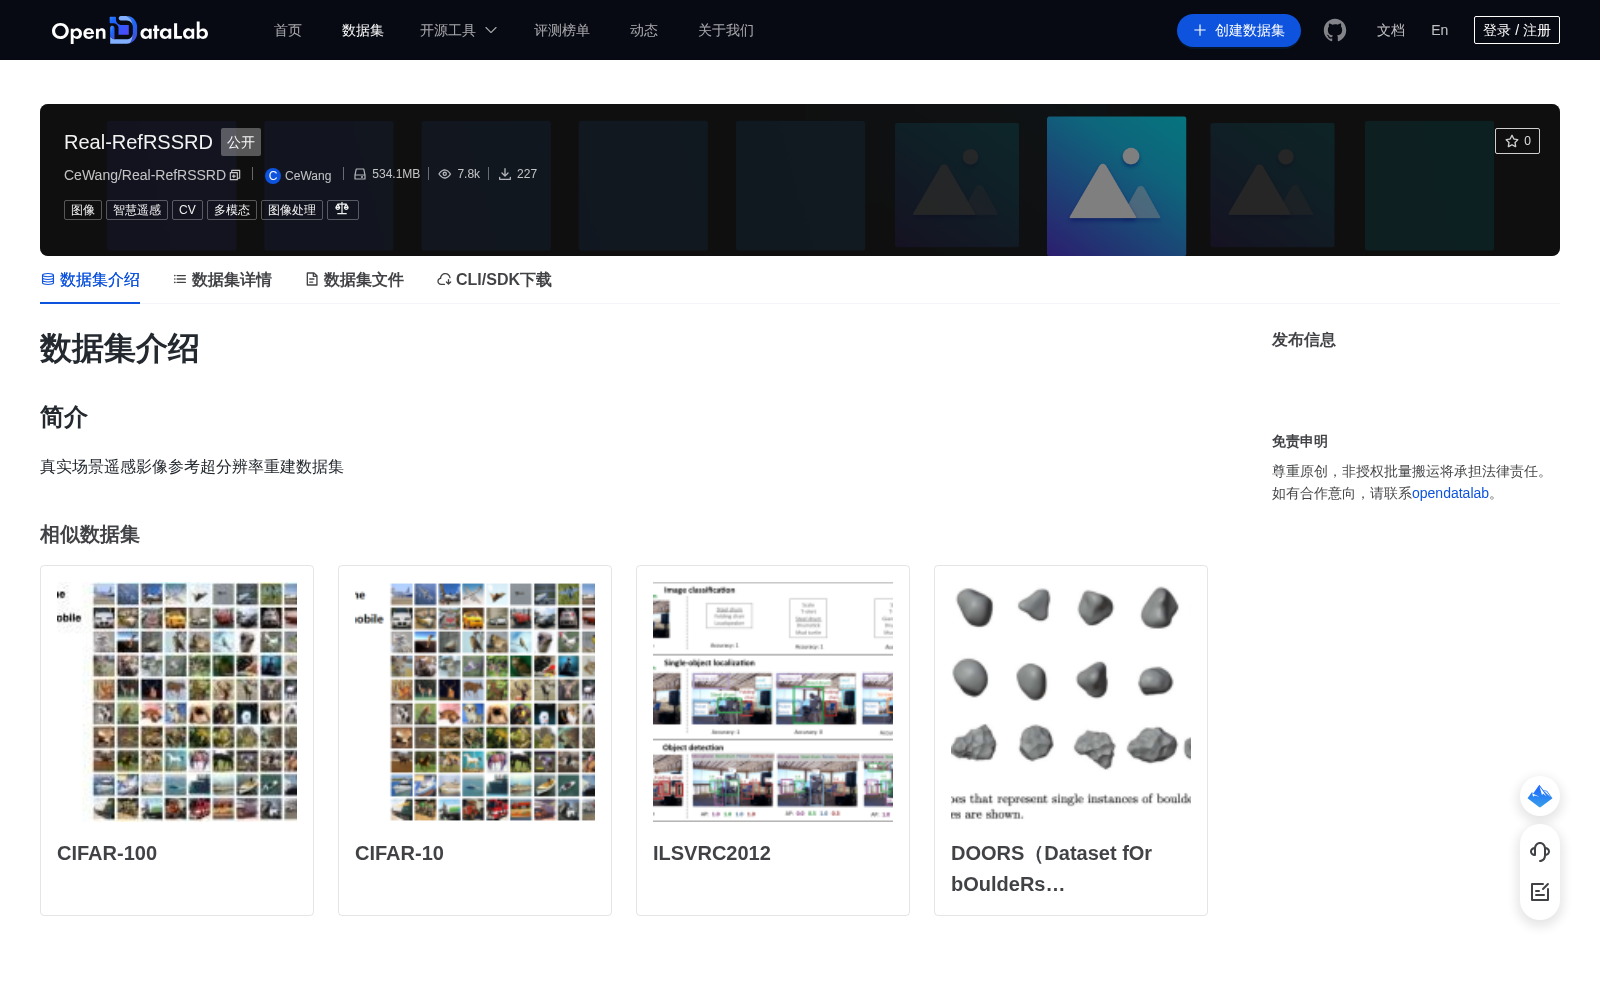Open the feedback edit note icon
Screen dimensions: 1600x1000
click(1540, 892)
